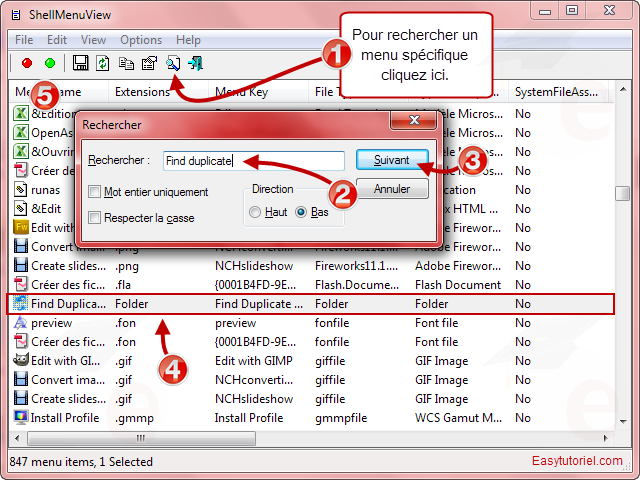
Task: Select the gmmpfile cell
Action: [x=341, y=418]
